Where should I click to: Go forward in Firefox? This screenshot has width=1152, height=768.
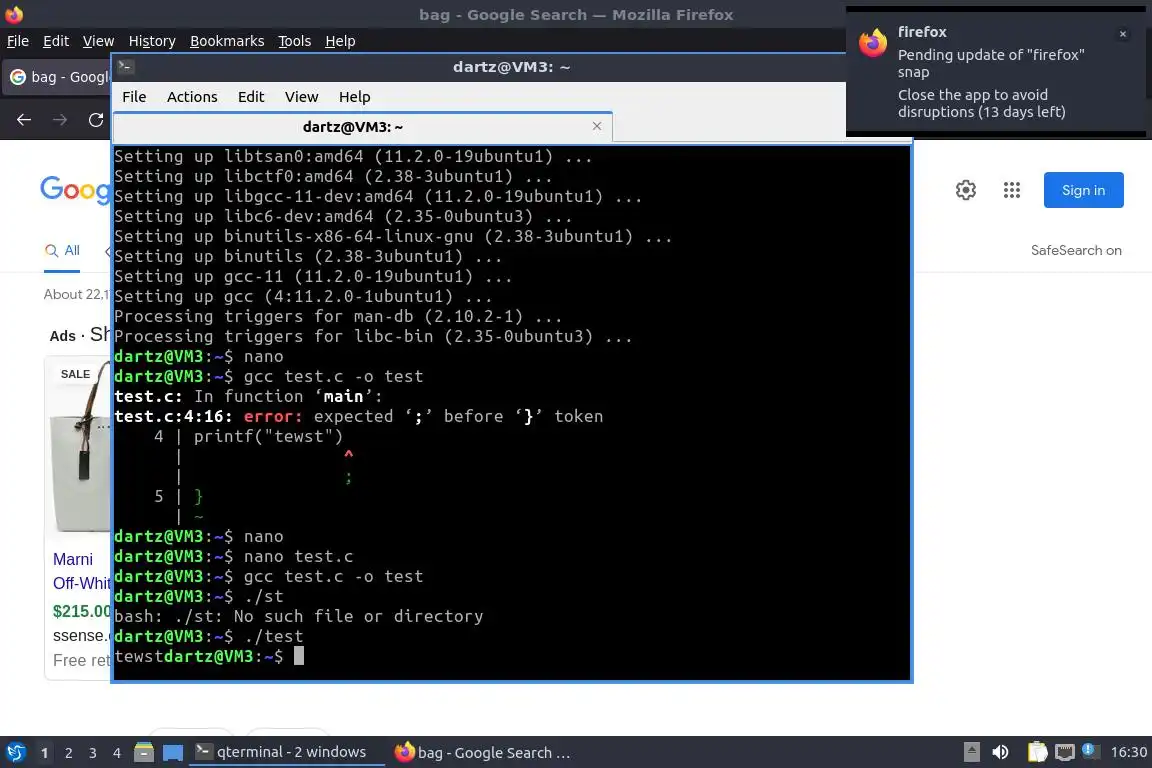coord(60,120)
